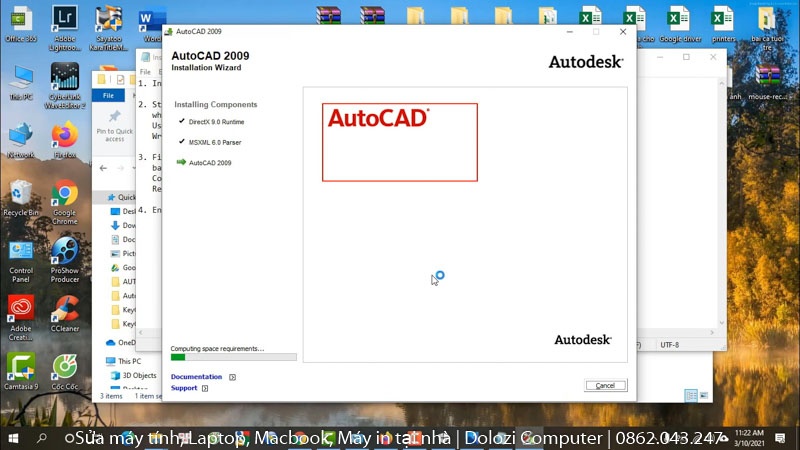Click the arrow icon beside Documentation
Viewport: 800px width, 450px height.
point(232,377)
